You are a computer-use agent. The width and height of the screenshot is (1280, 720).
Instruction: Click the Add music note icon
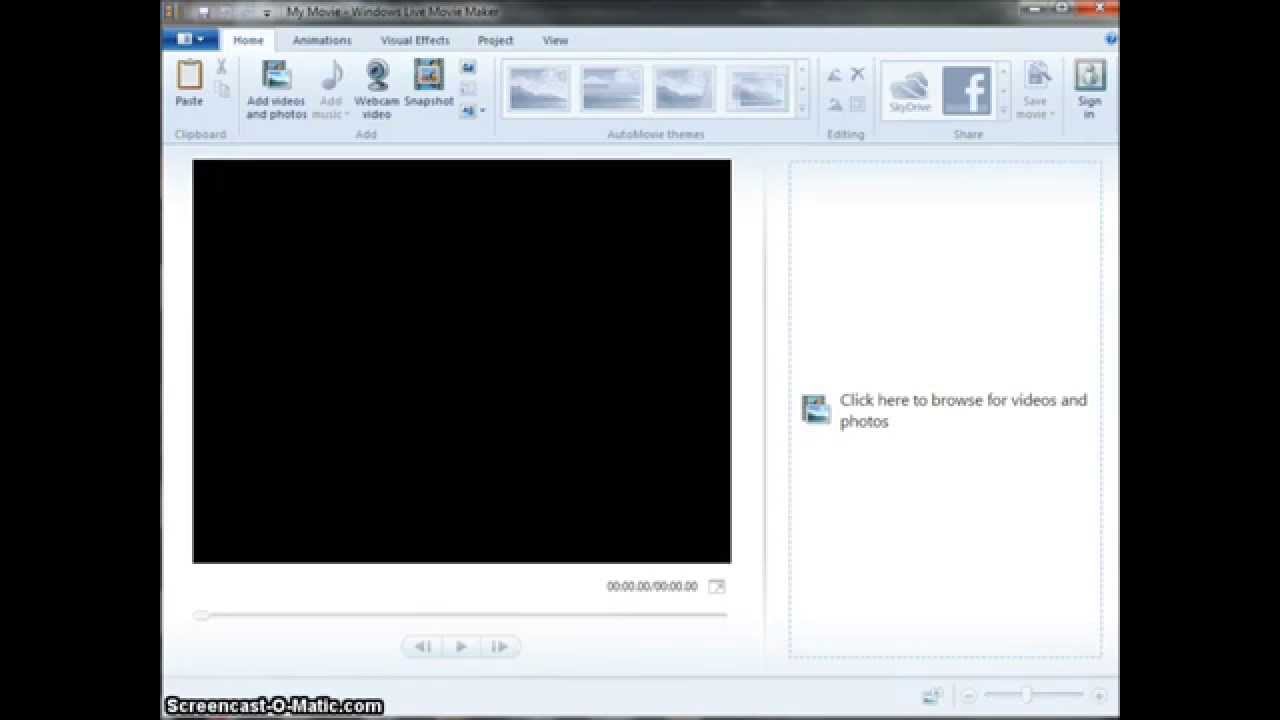pyautogui.click(x=331, y=75)
